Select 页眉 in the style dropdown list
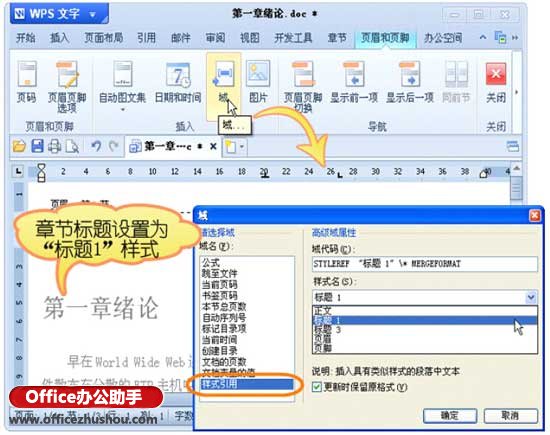 pyautogui.click(x=424, y=339)
